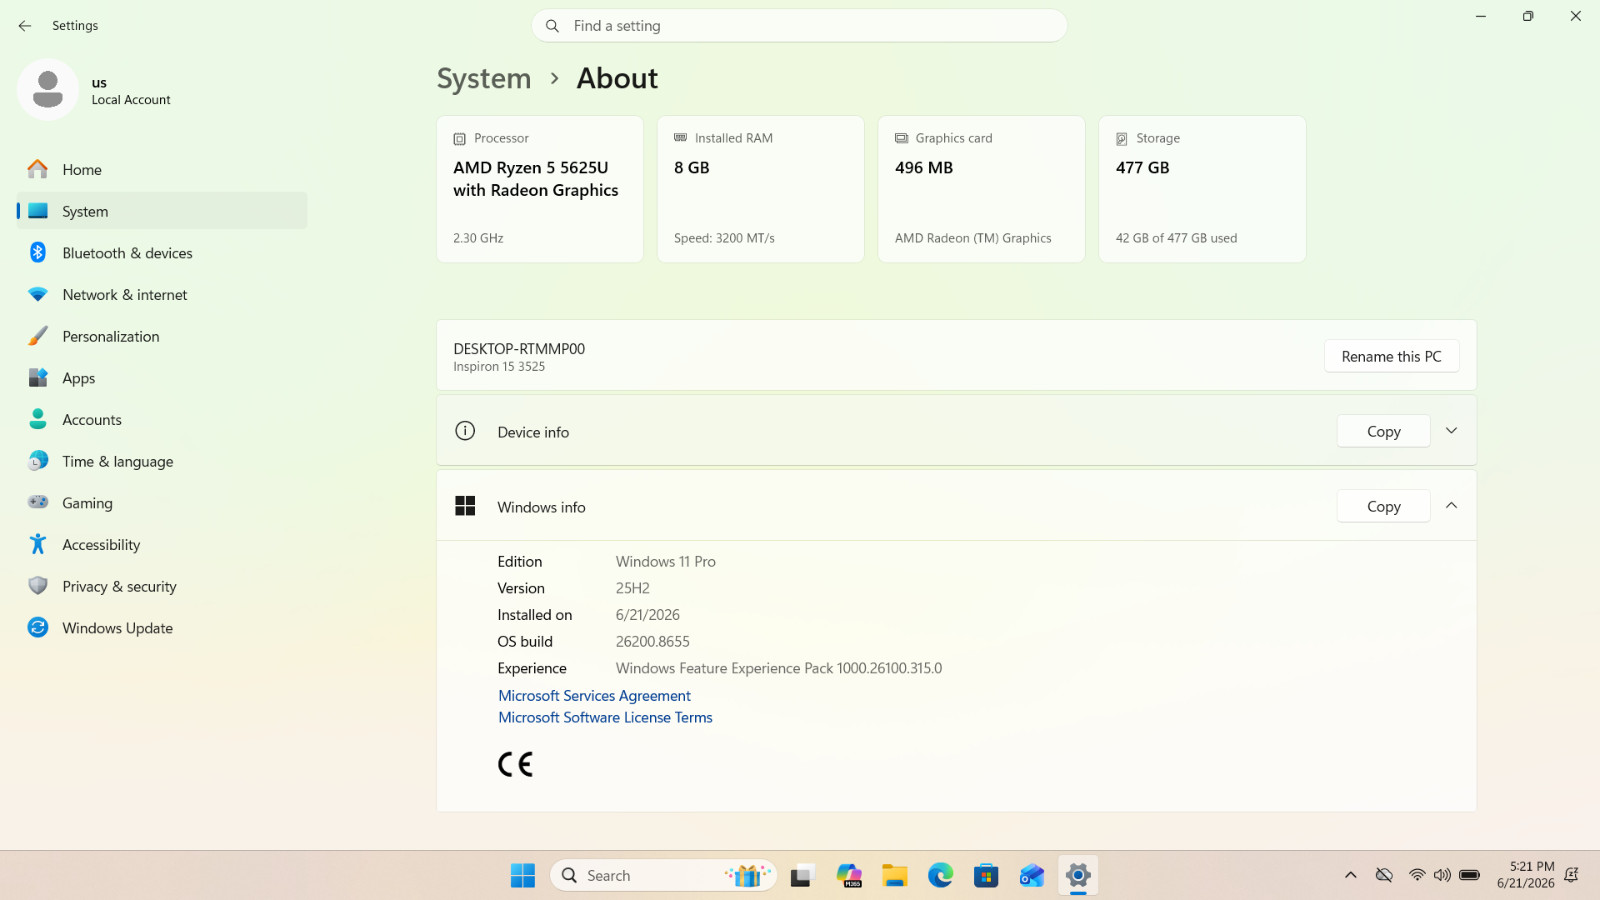Go to Time & language settings
The image size is (1600, 900).
[x=162, y=461]
